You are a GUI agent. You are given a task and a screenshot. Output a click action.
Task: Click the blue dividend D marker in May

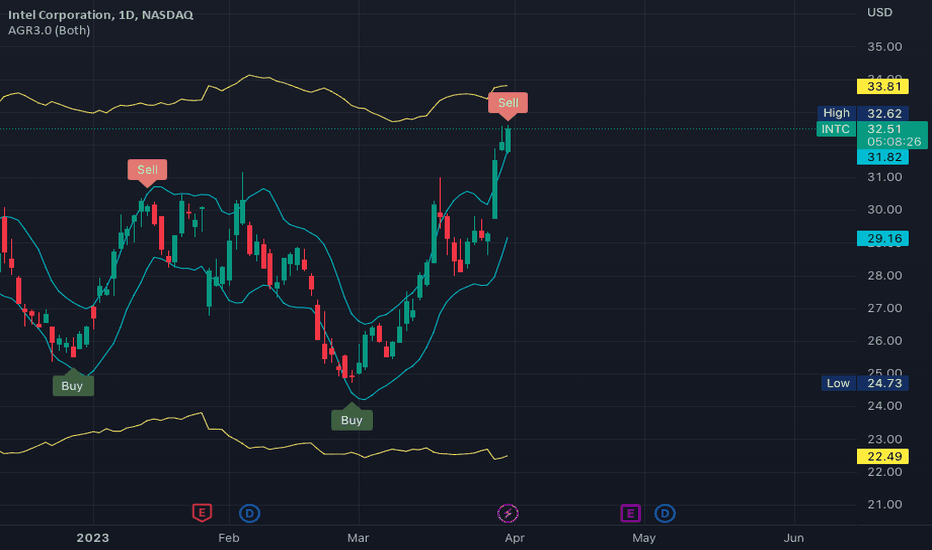tap(665, 513)
